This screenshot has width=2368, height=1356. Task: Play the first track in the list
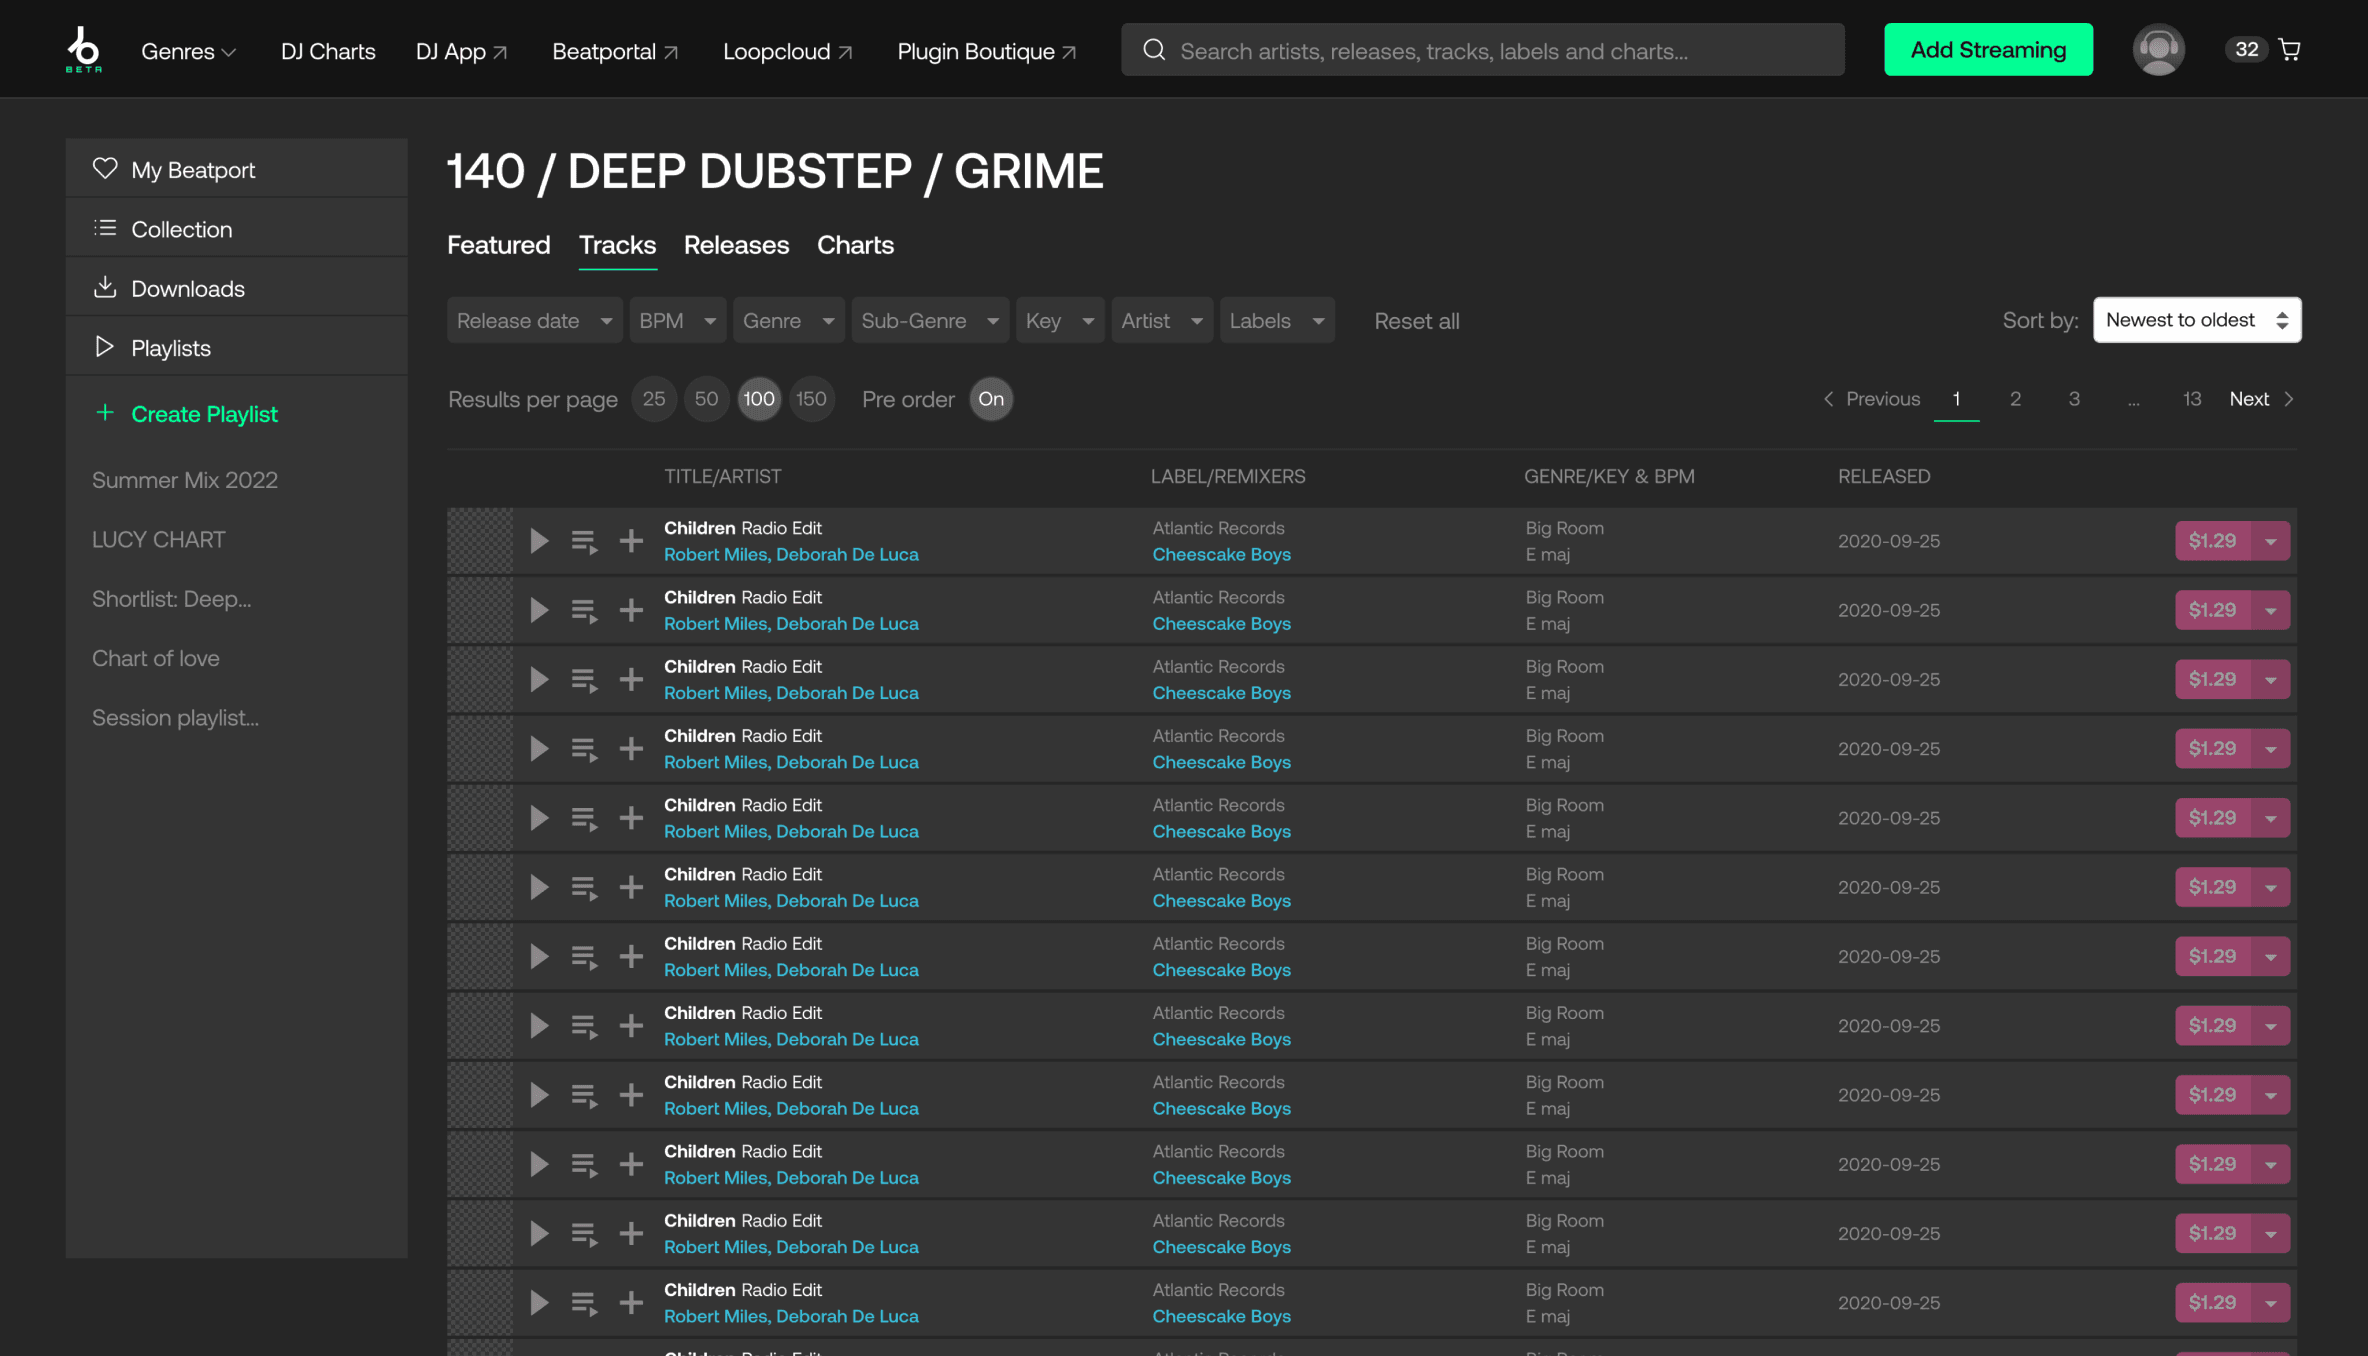tap(539, 541)
